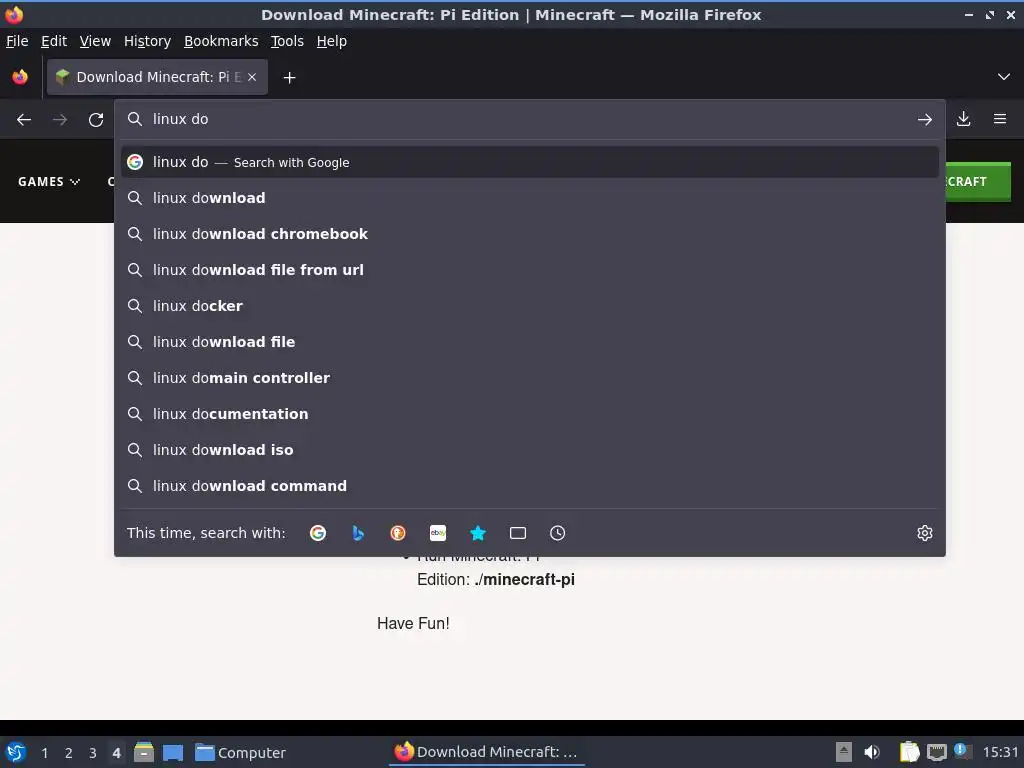Choose 'linux download chromebook' suggestion
1024x768 pixels.
(530, 234)
